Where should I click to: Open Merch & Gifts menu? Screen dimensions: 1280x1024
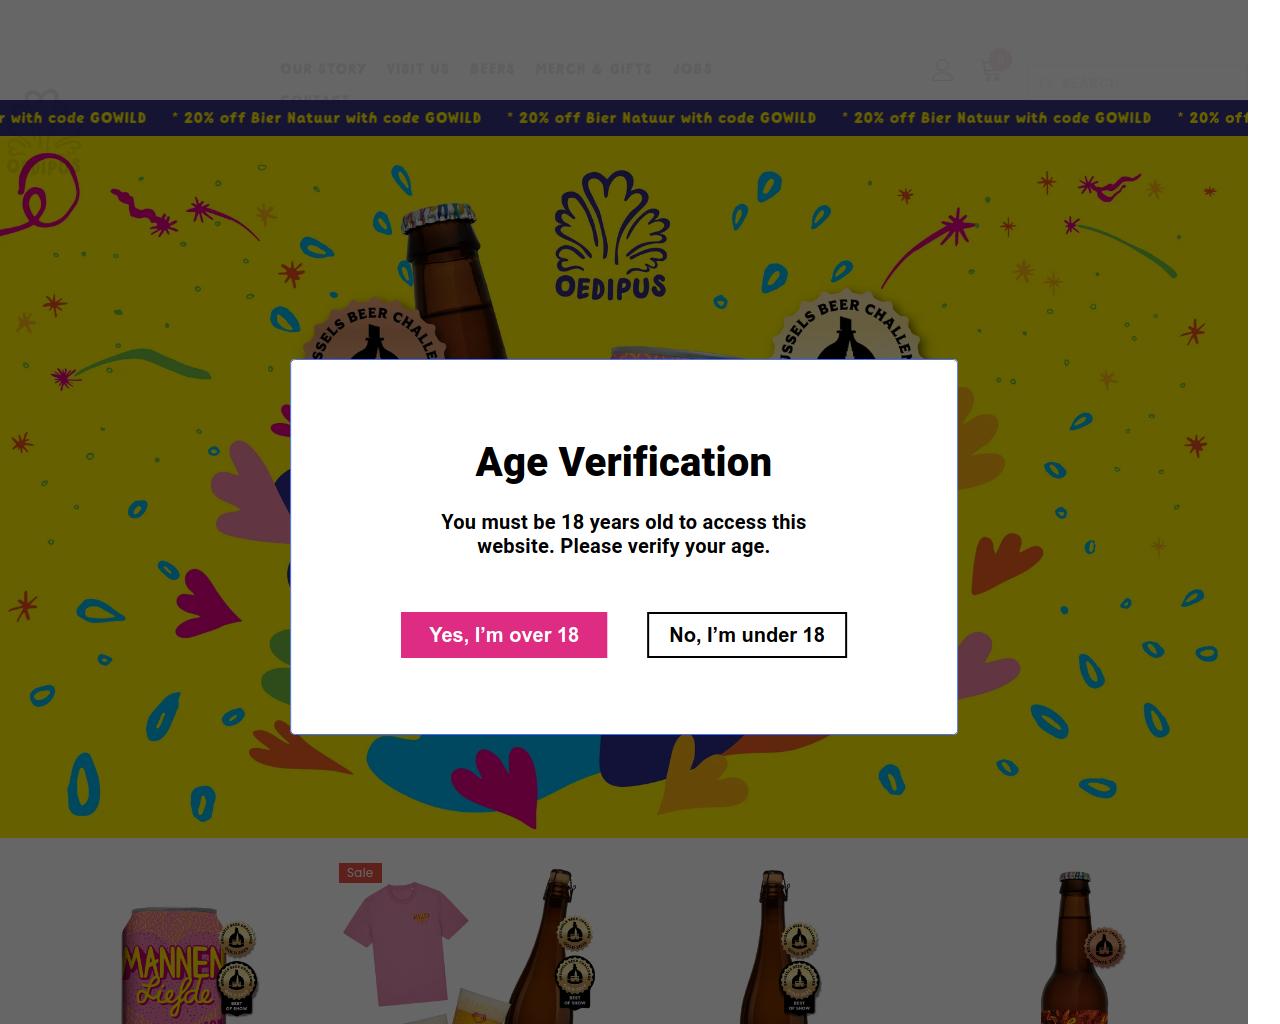(593, 69)
